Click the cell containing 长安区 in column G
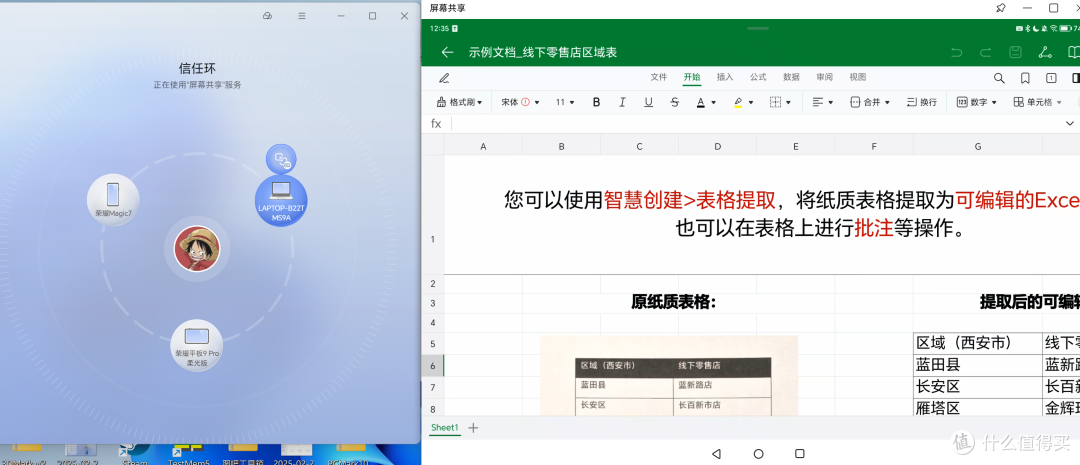The width and height of the screenshot is (1080, 465). (977, 387)
